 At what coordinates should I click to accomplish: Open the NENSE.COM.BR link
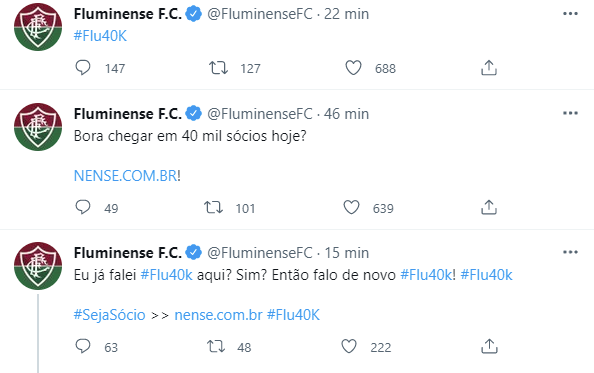(x=125, y=176)
